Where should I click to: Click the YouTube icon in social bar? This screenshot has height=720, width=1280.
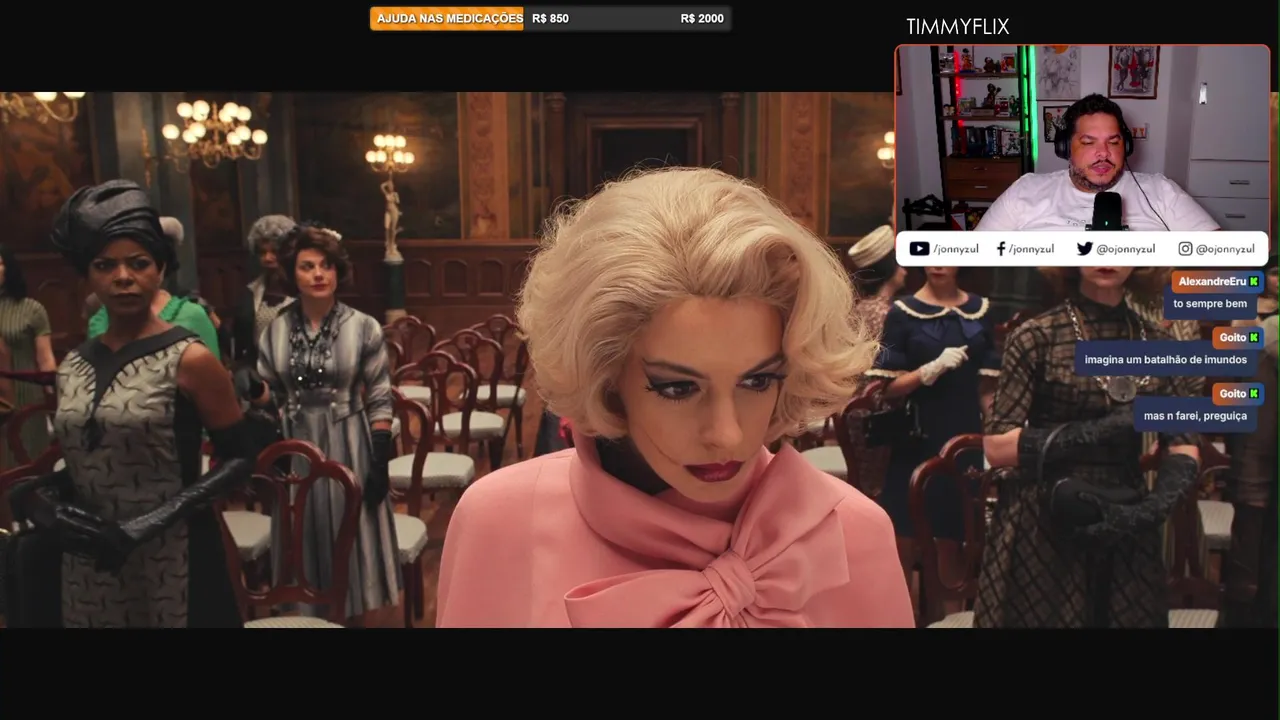tap(919, 249)
